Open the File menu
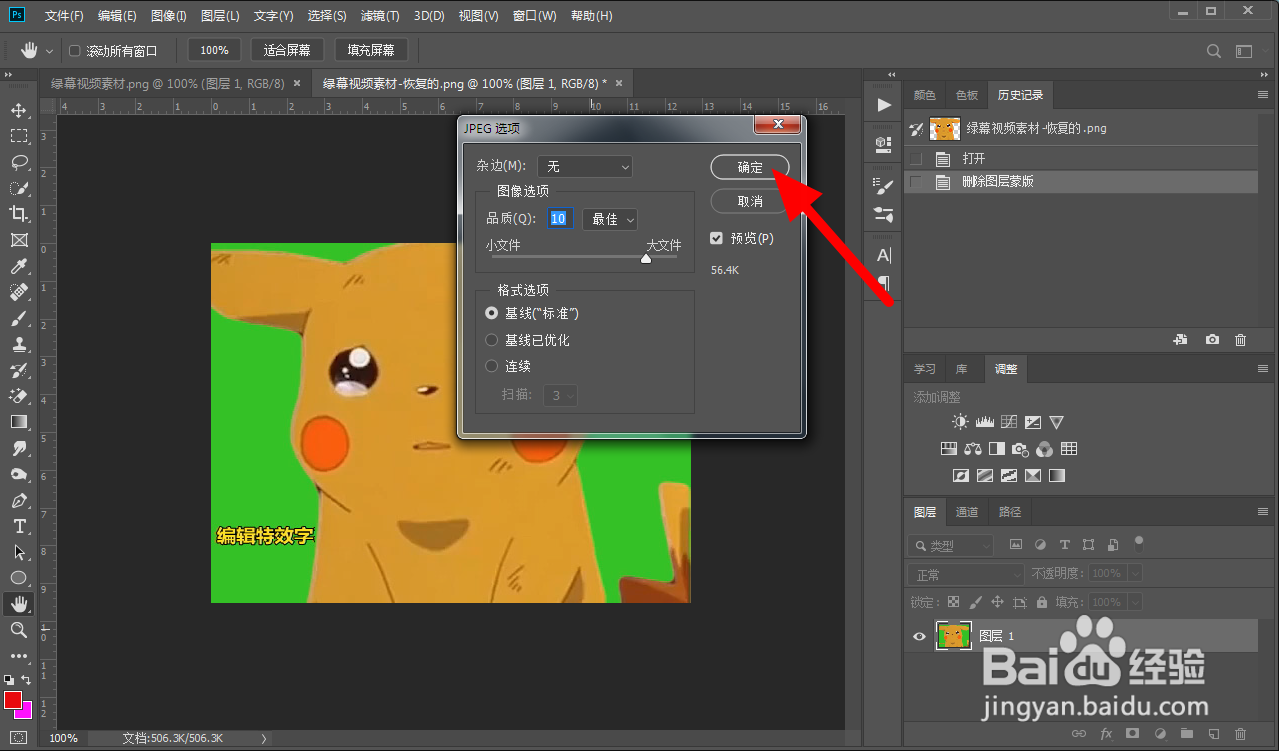This screenshot has height=751, width=1279. click(x=65, y=16)
